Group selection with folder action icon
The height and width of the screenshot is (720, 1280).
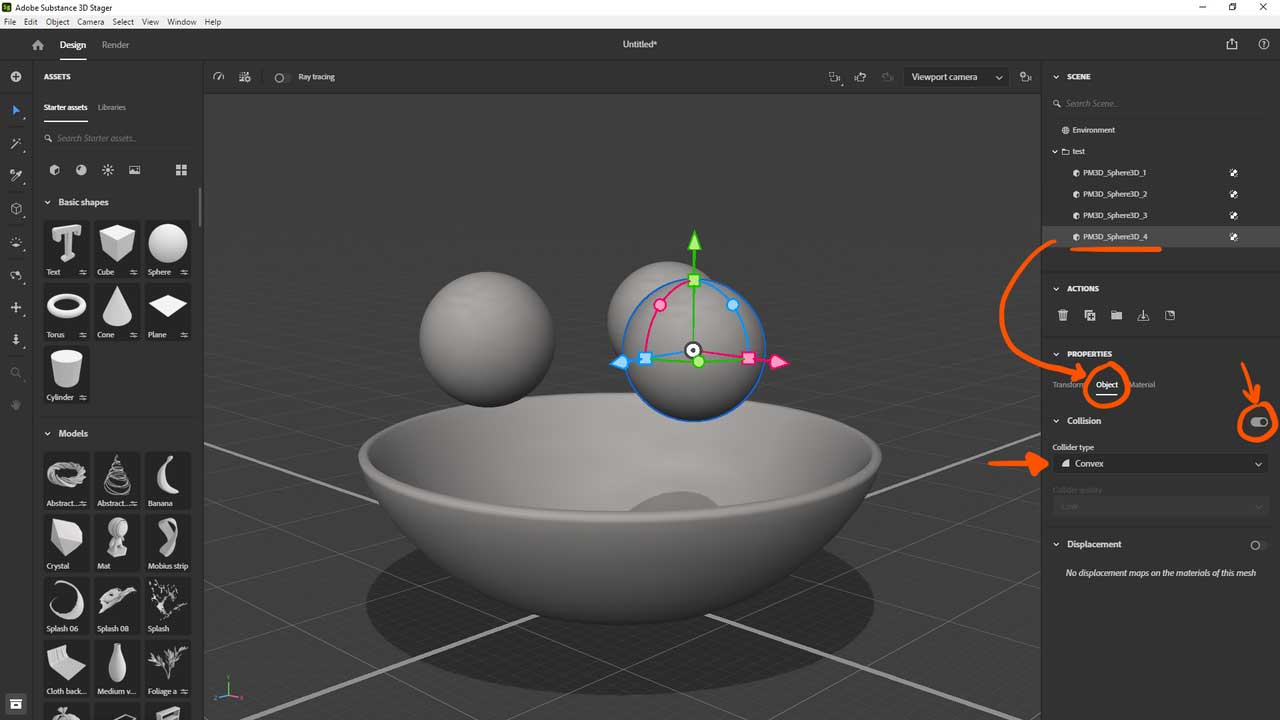click(x=1116, y=315)
